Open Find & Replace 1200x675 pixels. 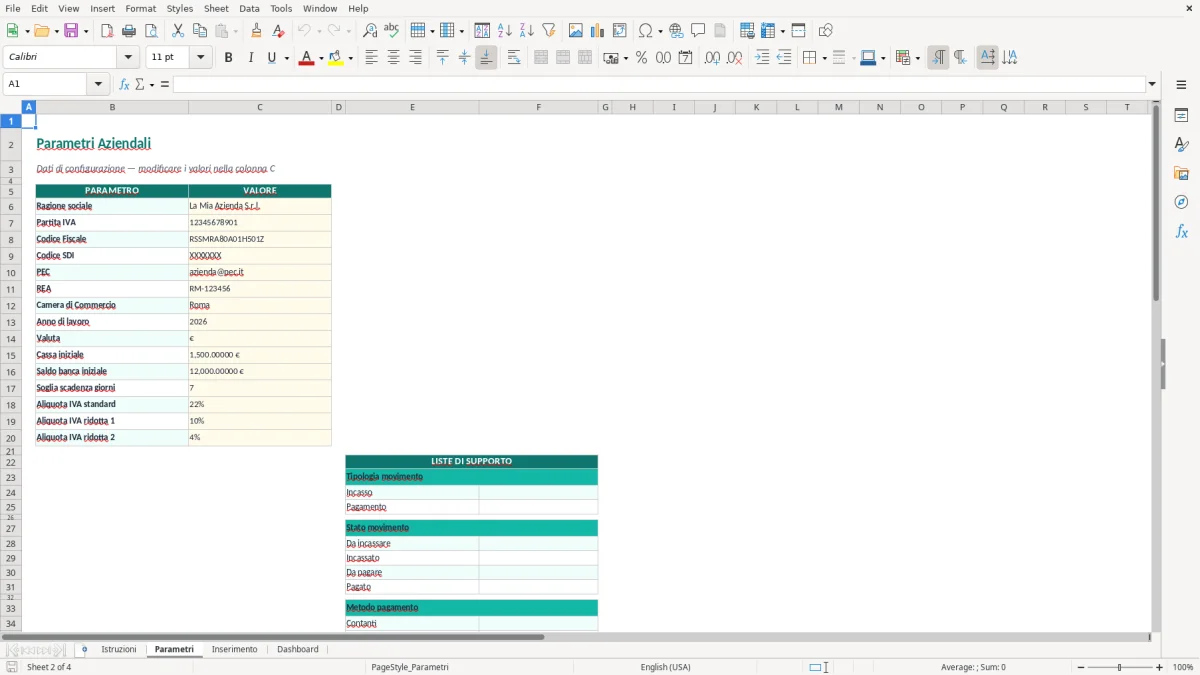pos(370,31)
